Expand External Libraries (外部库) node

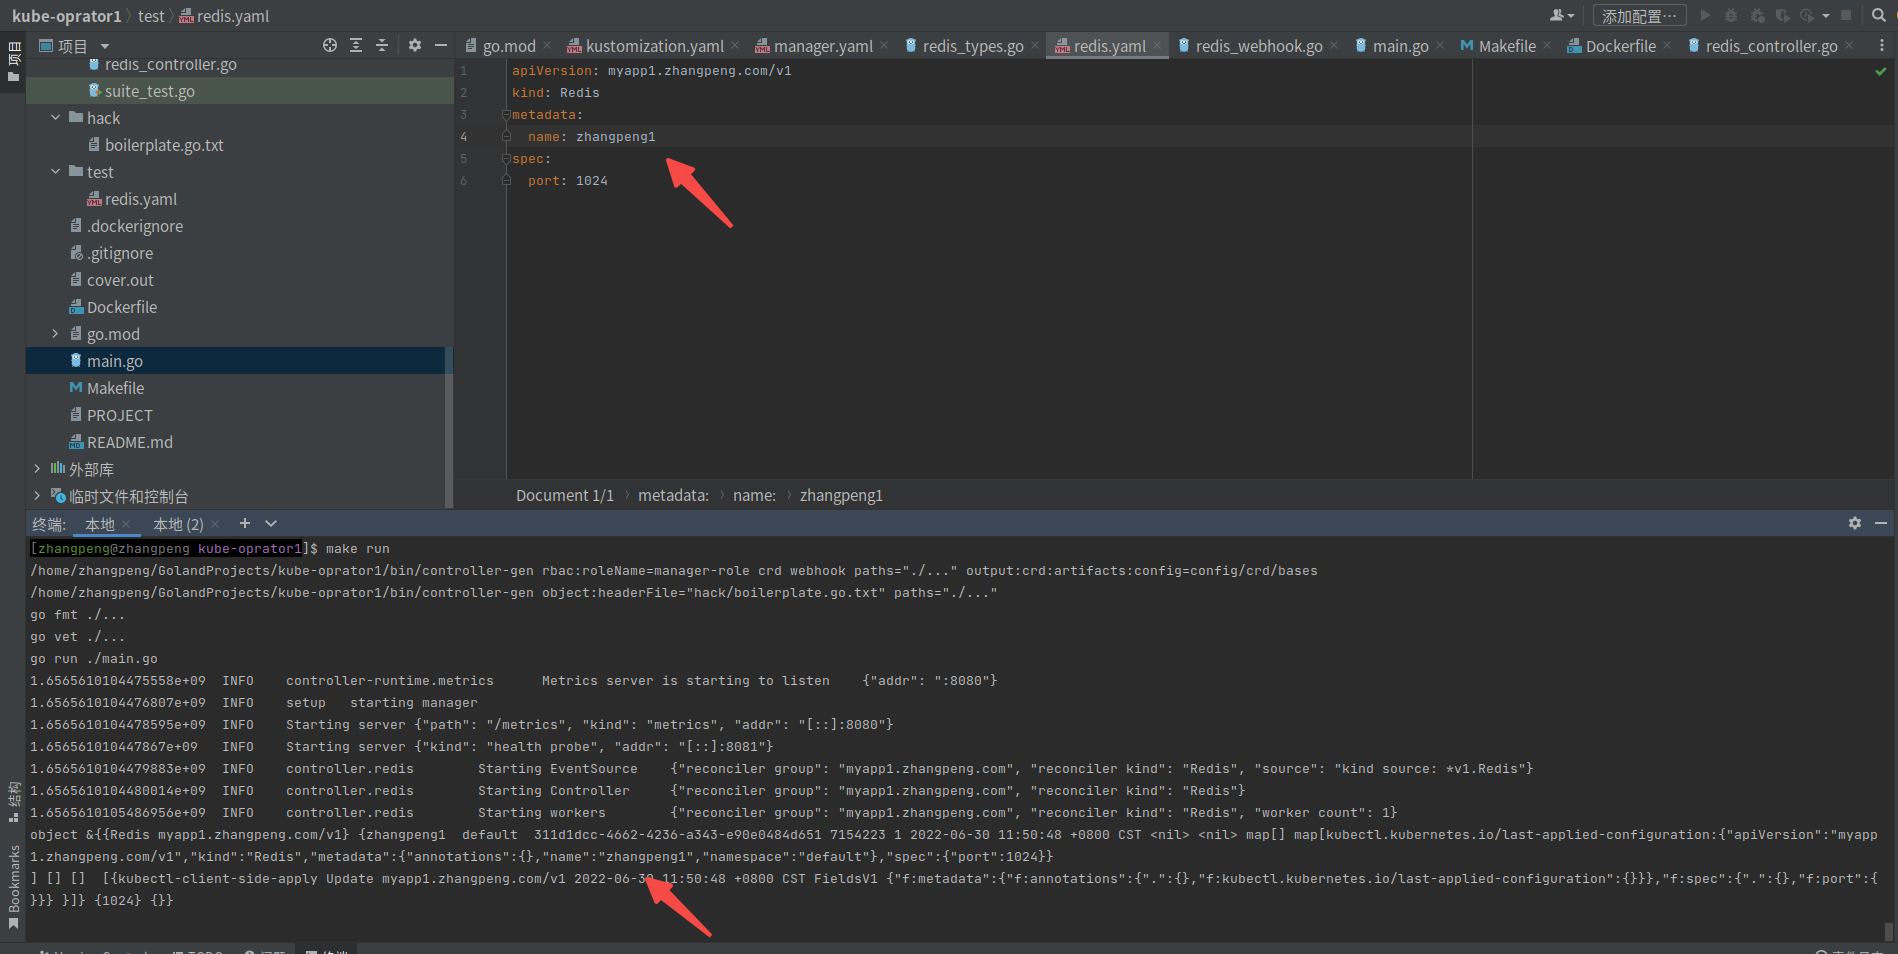38,469
